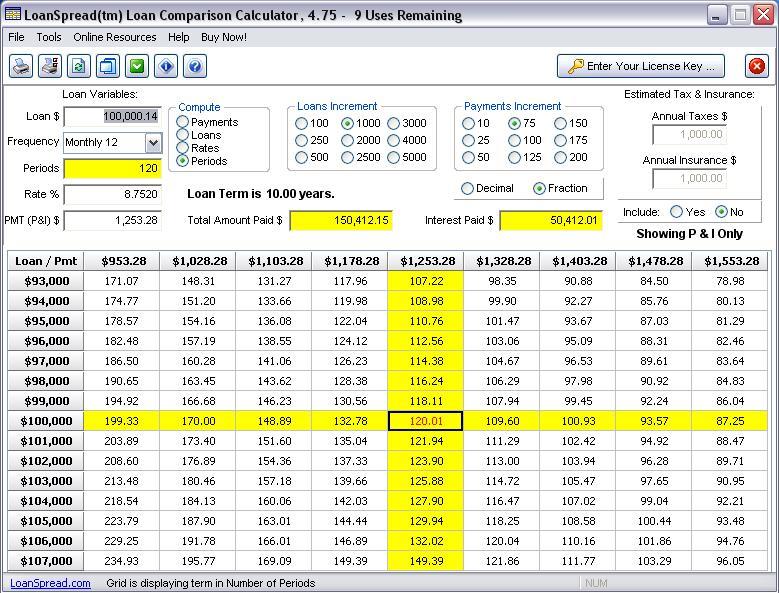Set Payments Increment to 10
The width and height of the screenshot is (779, 593).
468,123
